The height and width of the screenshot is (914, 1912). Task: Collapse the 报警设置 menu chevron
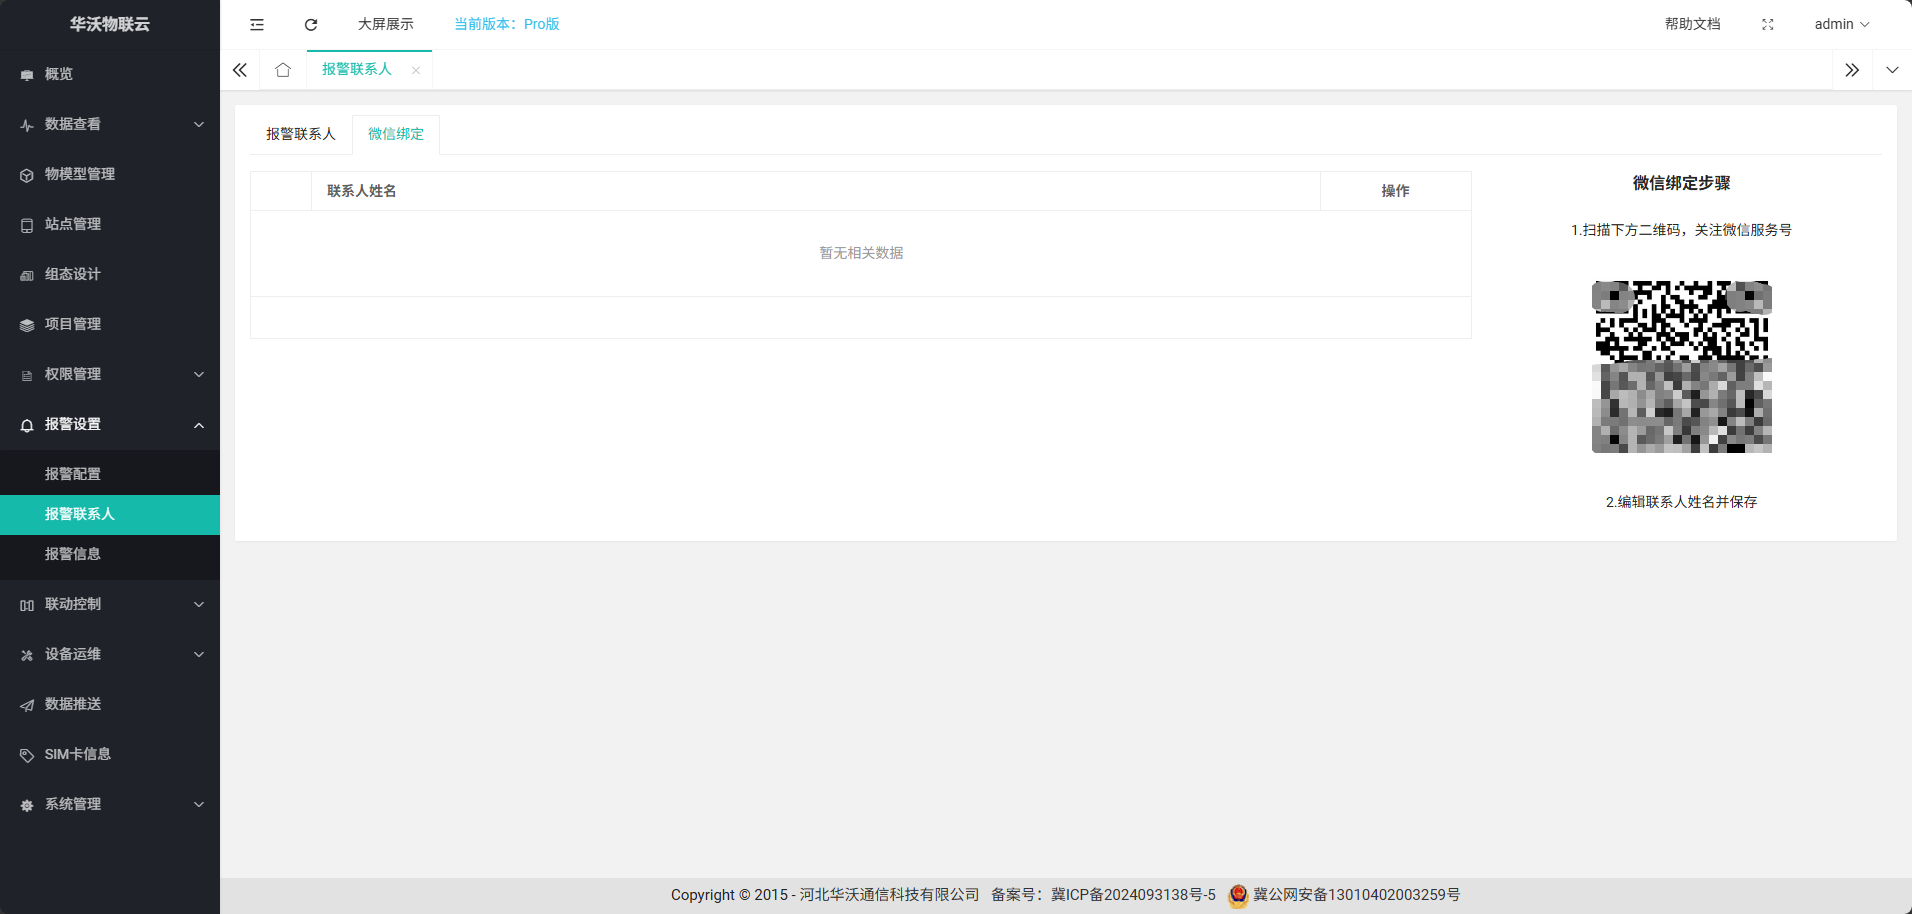199,425
